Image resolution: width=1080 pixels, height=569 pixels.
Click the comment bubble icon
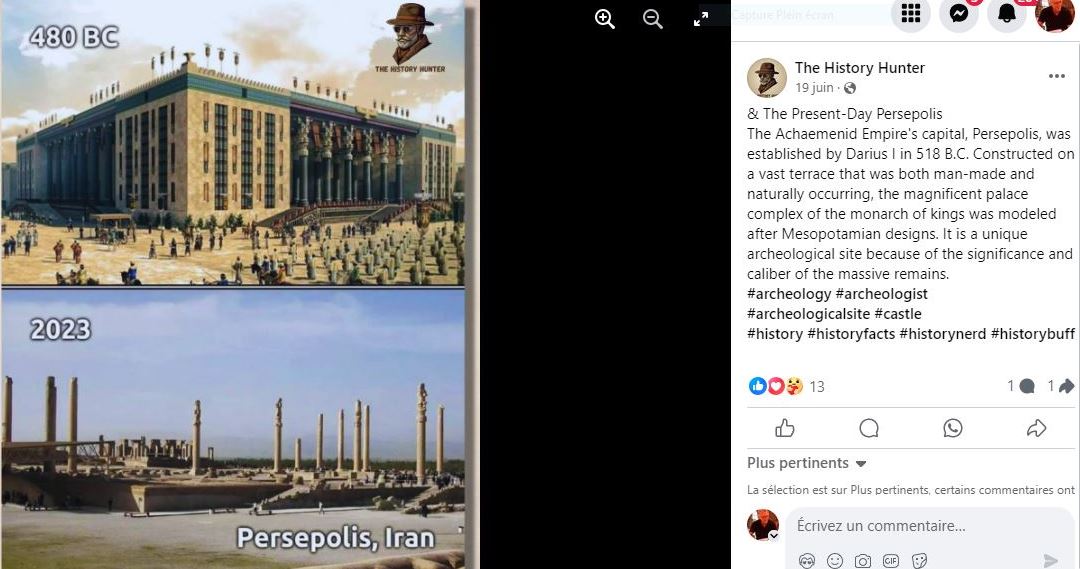tap(869, 428)
